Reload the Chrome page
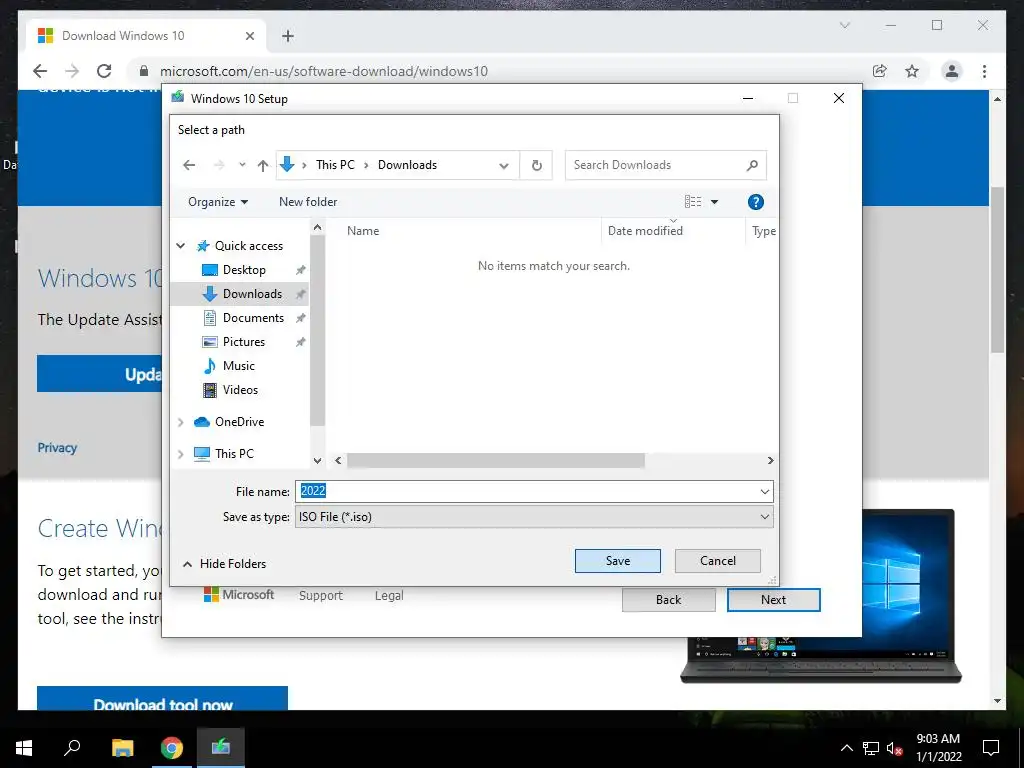The height and width of the screenshot is (768, 1024). (x=104, y=71)
